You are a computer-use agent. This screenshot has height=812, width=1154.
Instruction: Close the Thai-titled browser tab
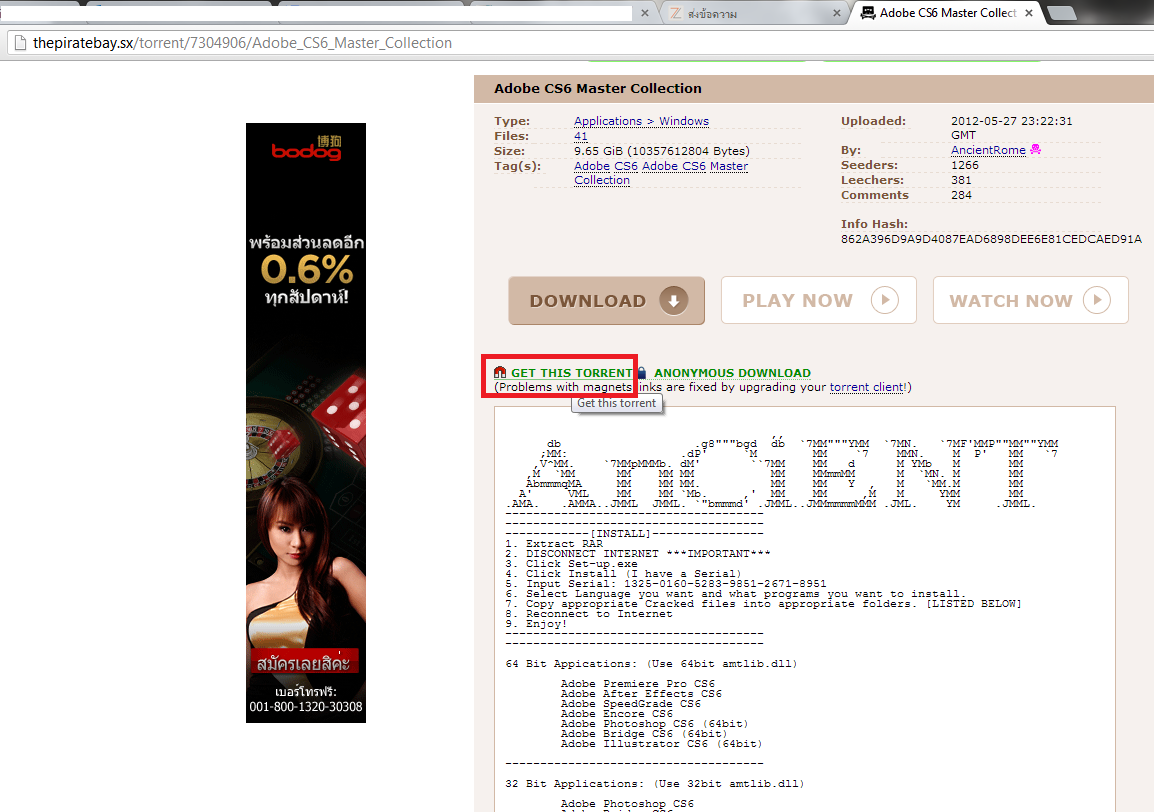pyautogui.click(x=837, y=13)
